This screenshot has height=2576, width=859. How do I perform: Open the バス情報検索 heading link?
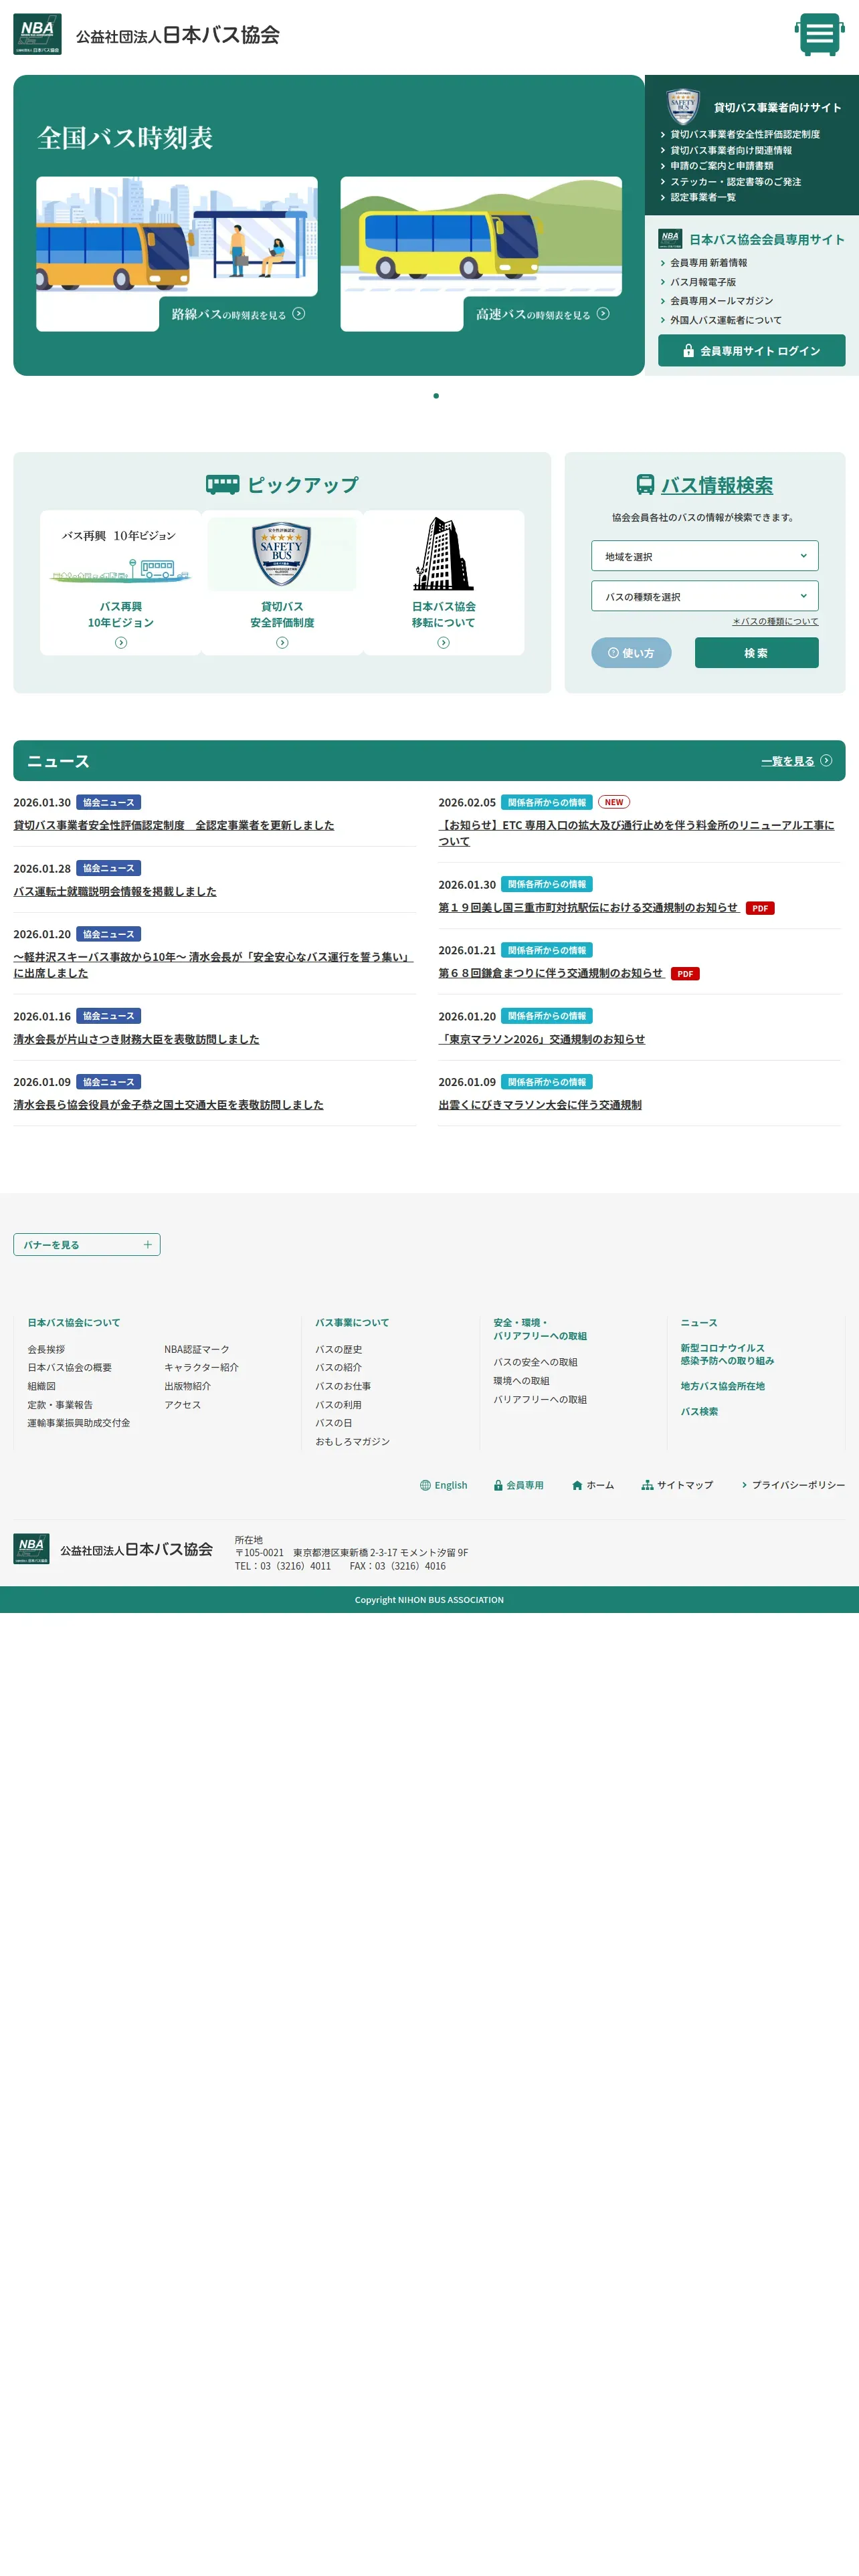716,485
